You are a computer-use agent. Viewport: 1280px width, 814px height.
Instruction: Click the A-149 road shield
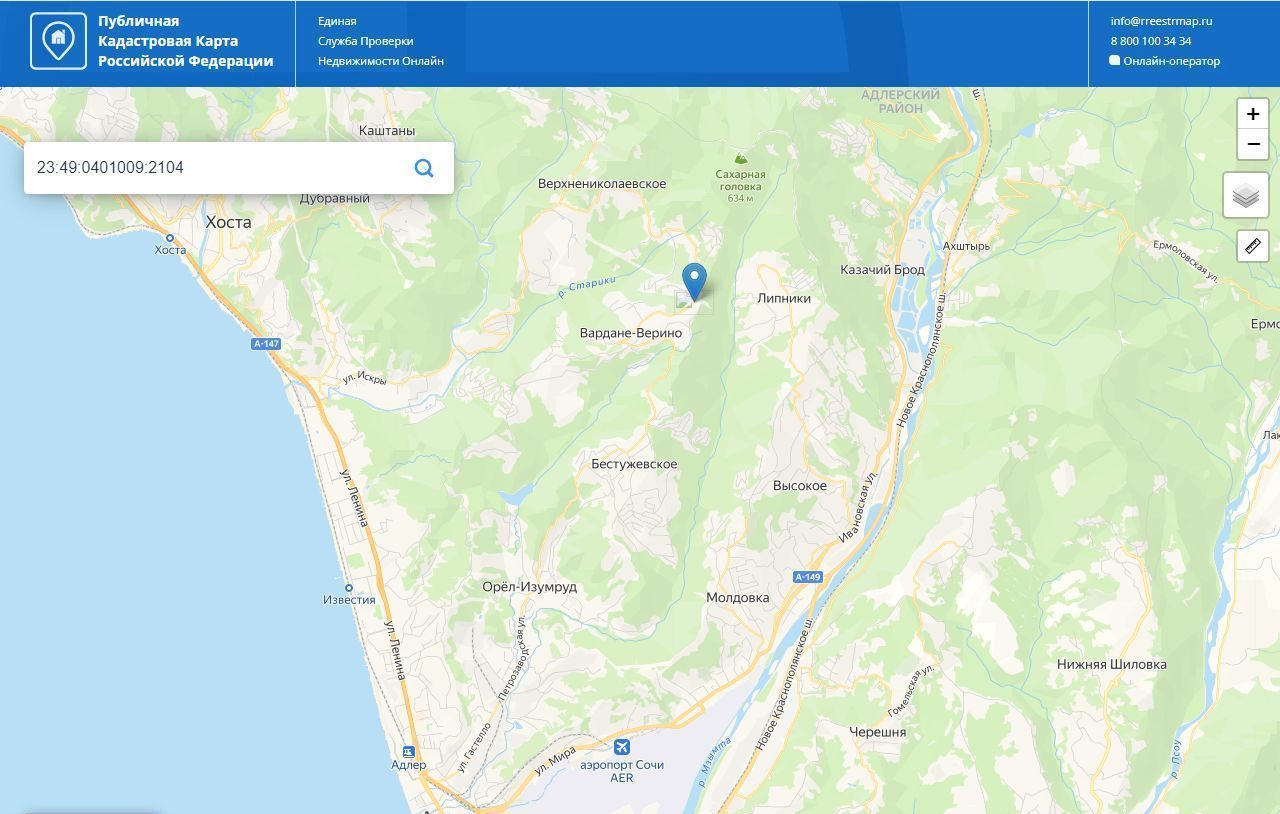(808, 577)
